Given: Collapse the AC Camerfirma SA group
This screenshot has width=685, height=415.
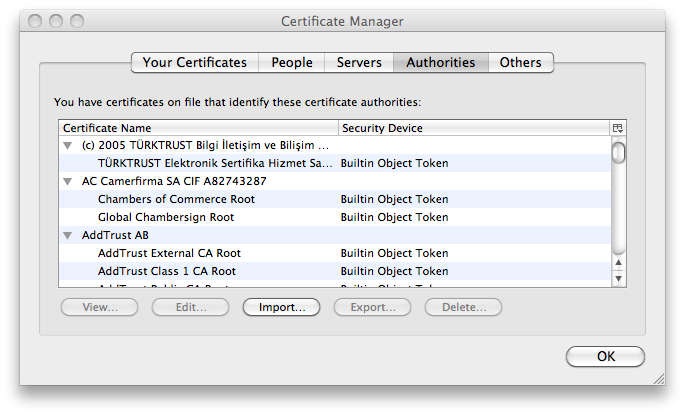Looking at the screenshot, I should tap(68, 182).
